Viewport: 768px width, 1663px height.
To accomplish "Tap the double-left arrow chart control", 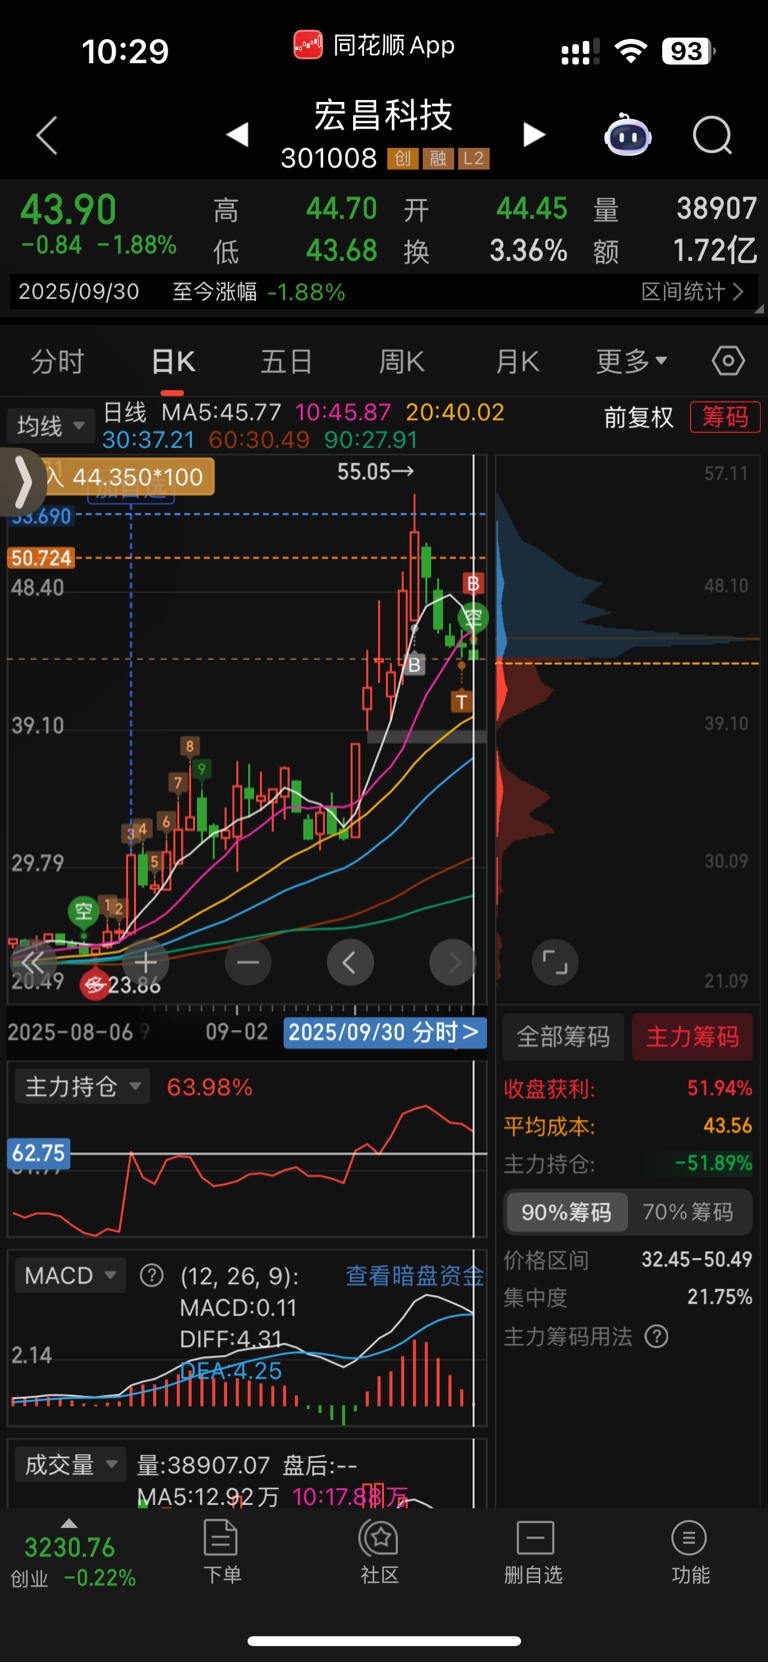I will 33,962.
